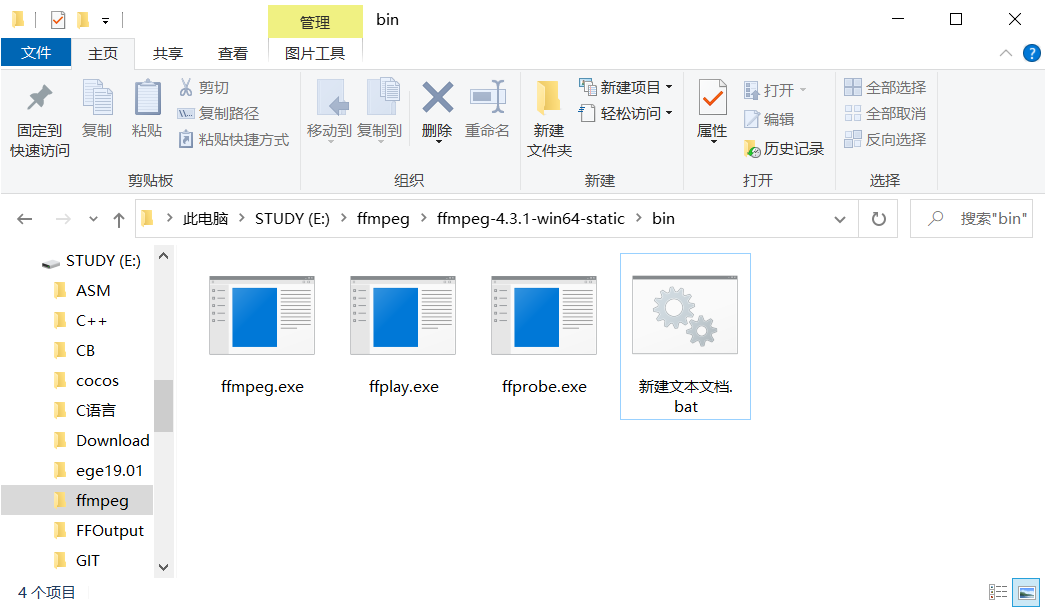The width and height of the screenshot is (1046, 608).
Task: Click the 编辑 edit button
Action: (769, 119)
